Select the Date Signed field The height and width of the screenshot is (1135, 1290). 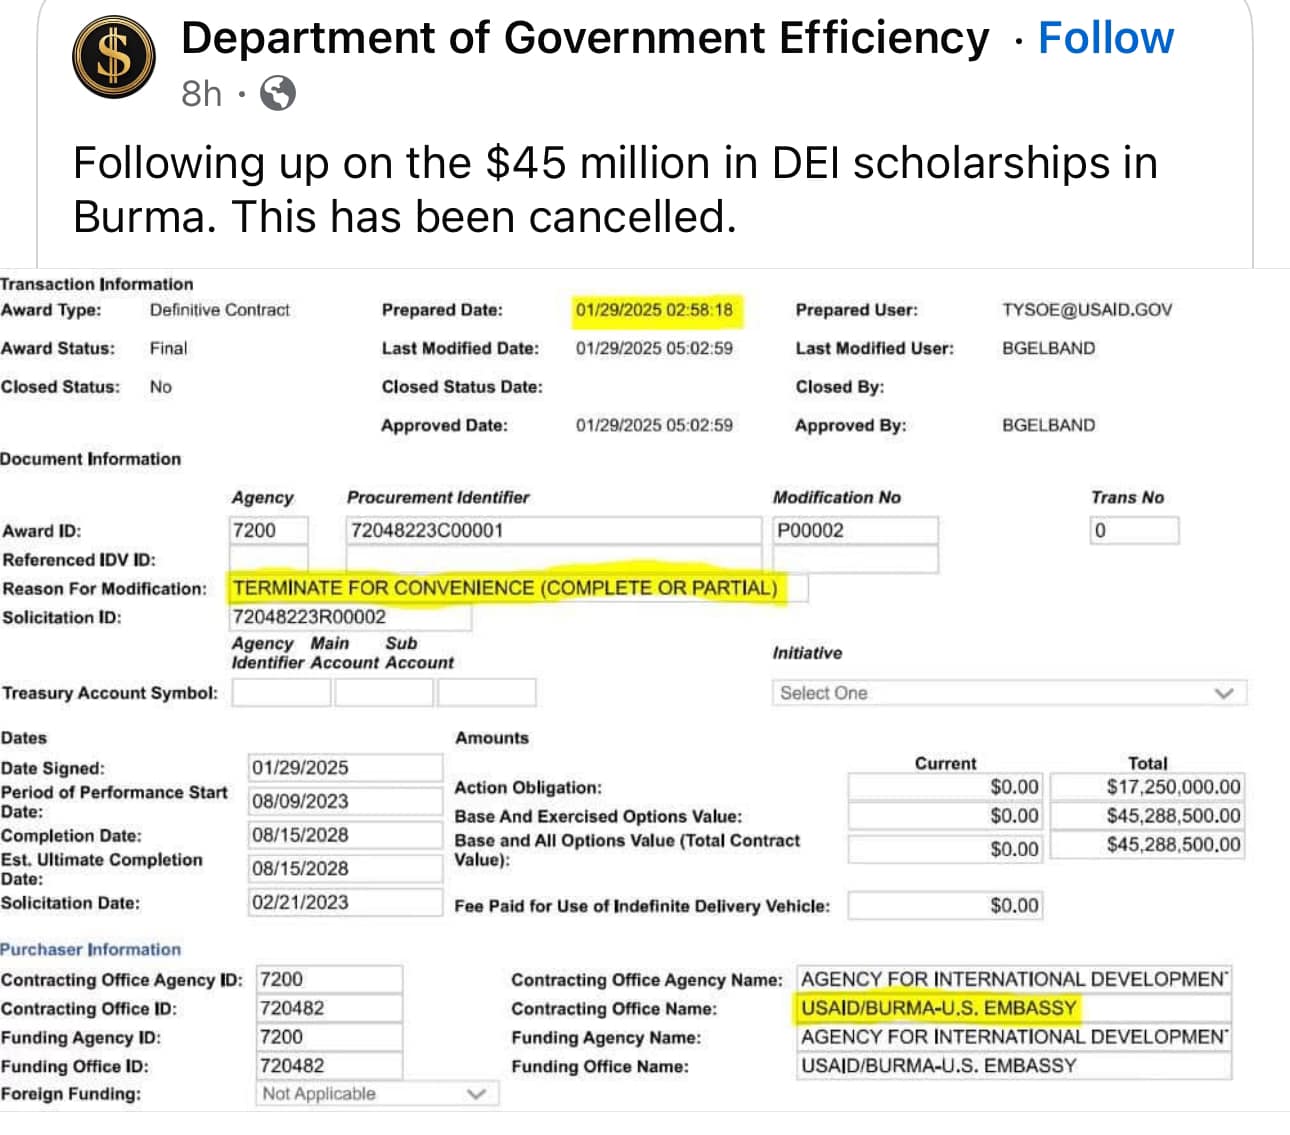[x=344, y=768]
